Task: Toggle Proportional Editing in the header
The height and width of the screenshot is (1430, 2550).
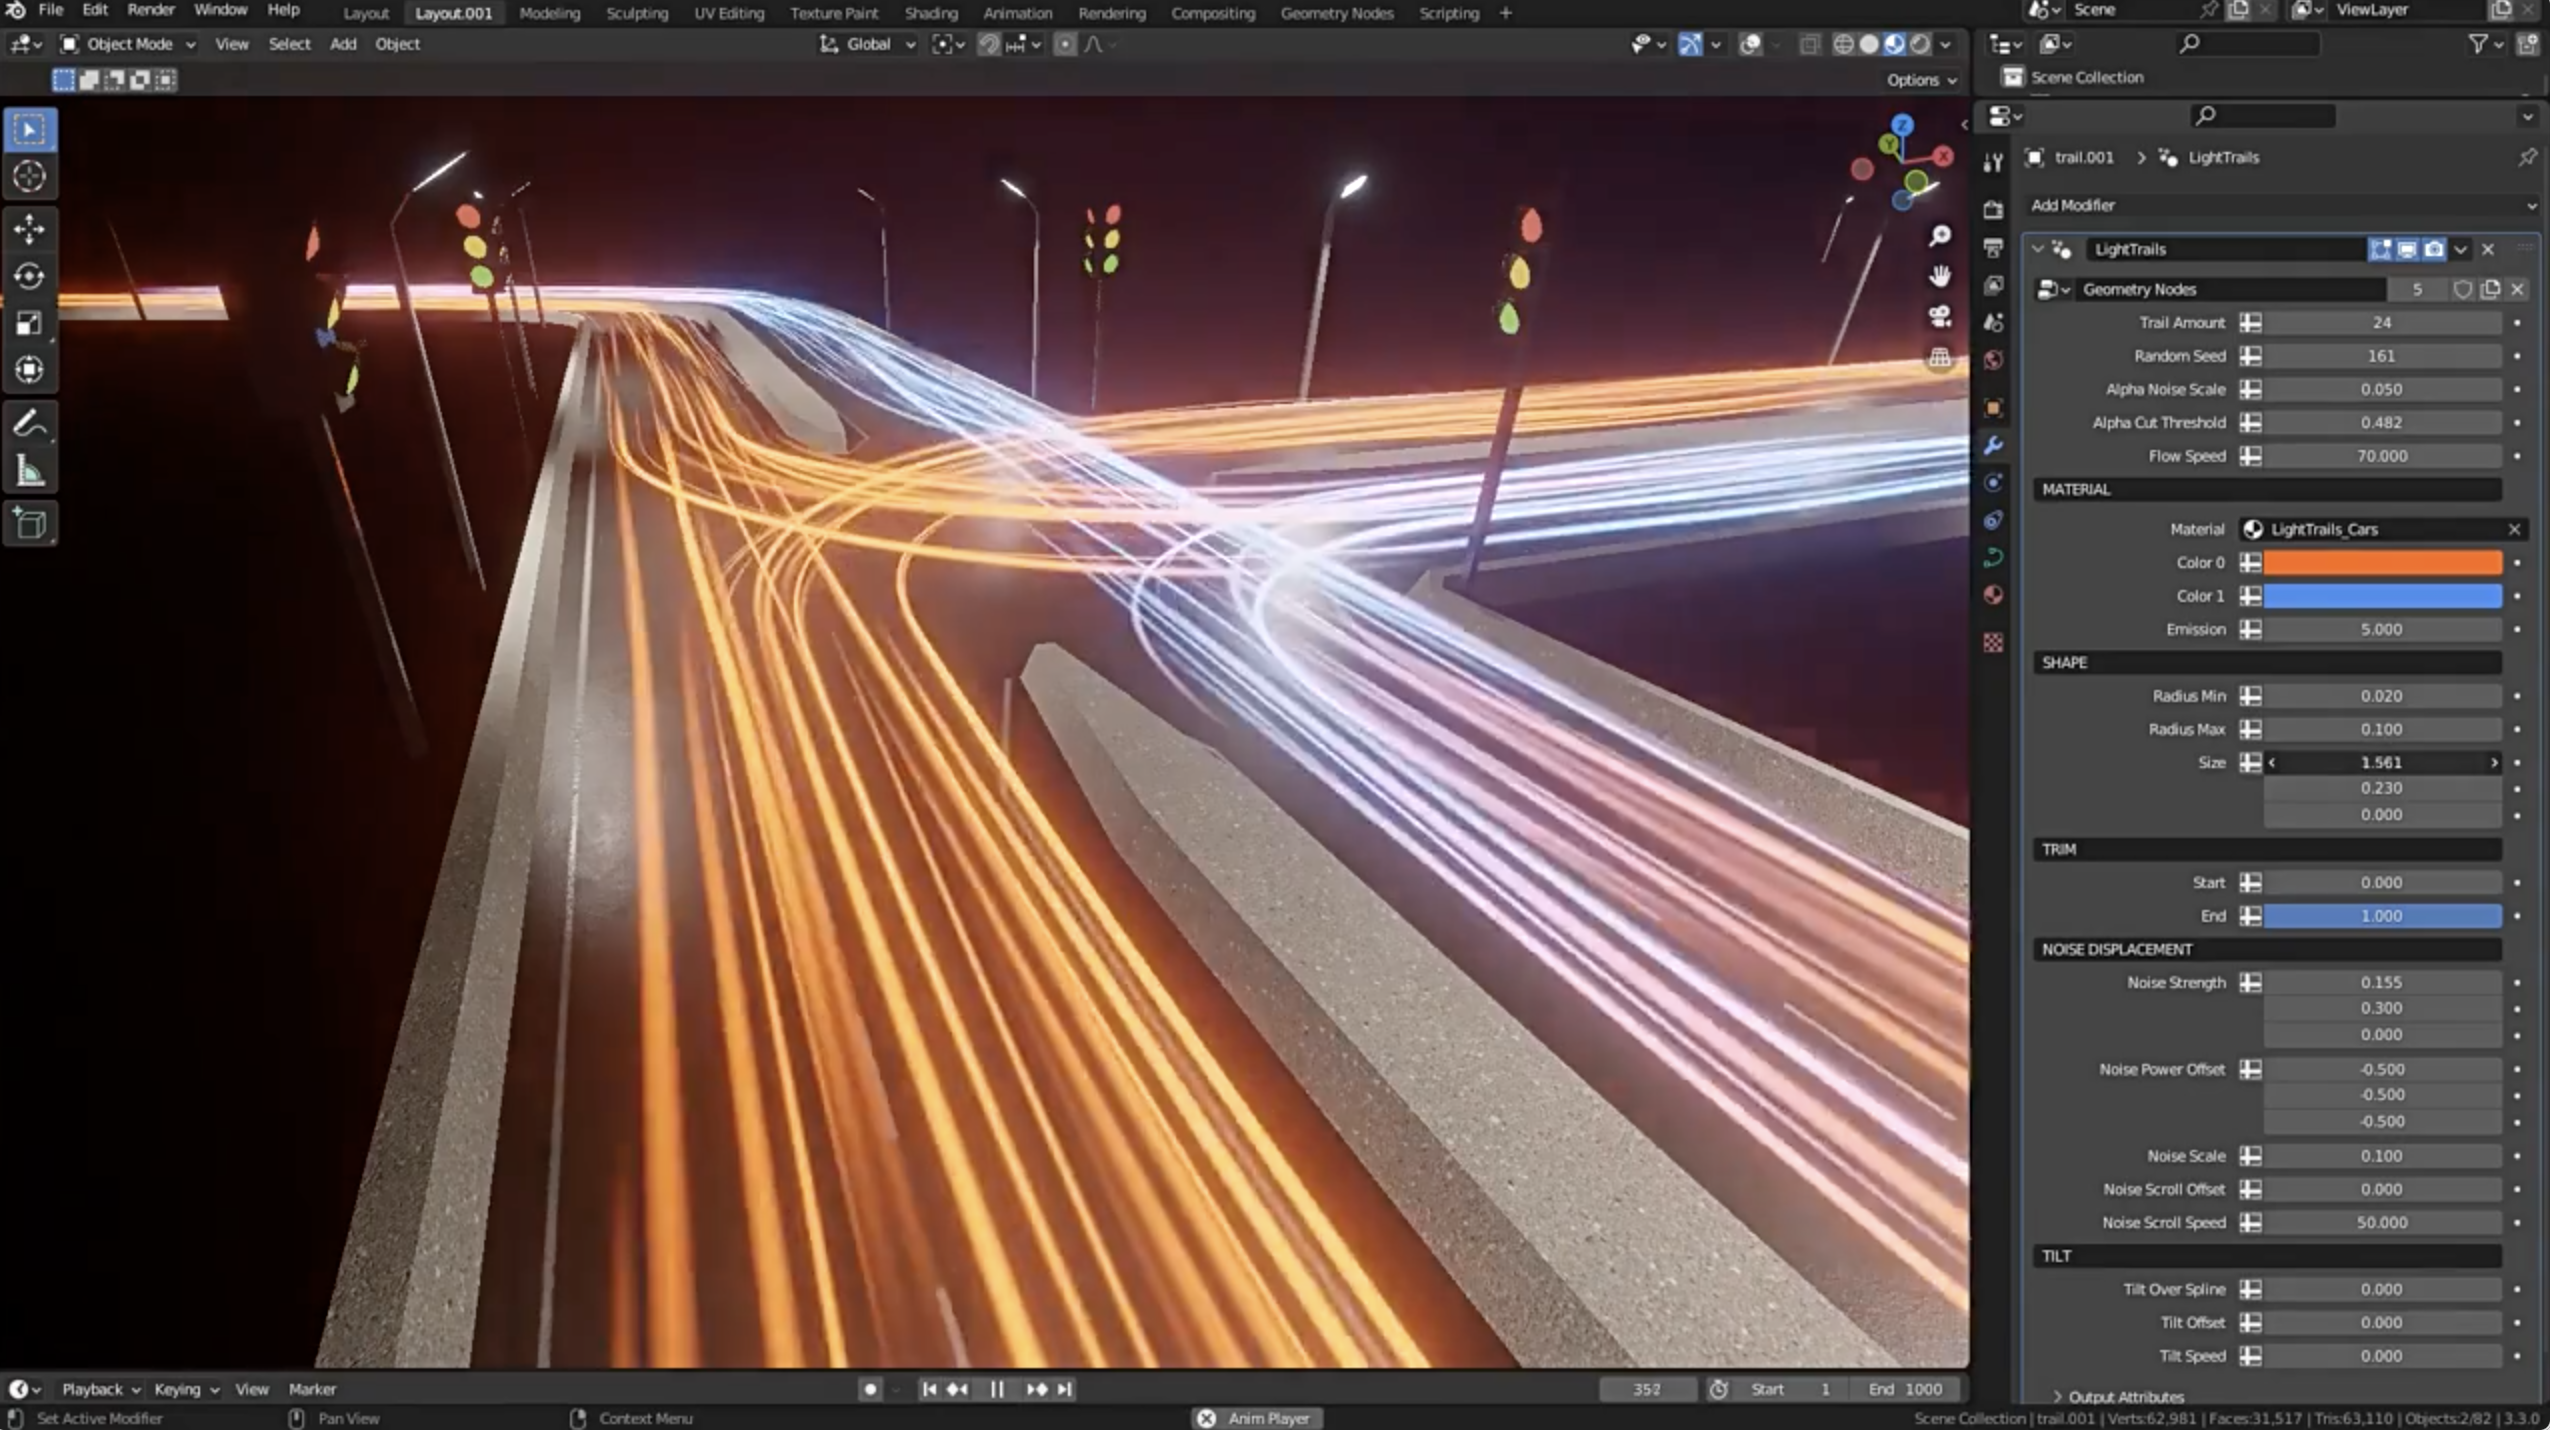Action: [1066, 44]
